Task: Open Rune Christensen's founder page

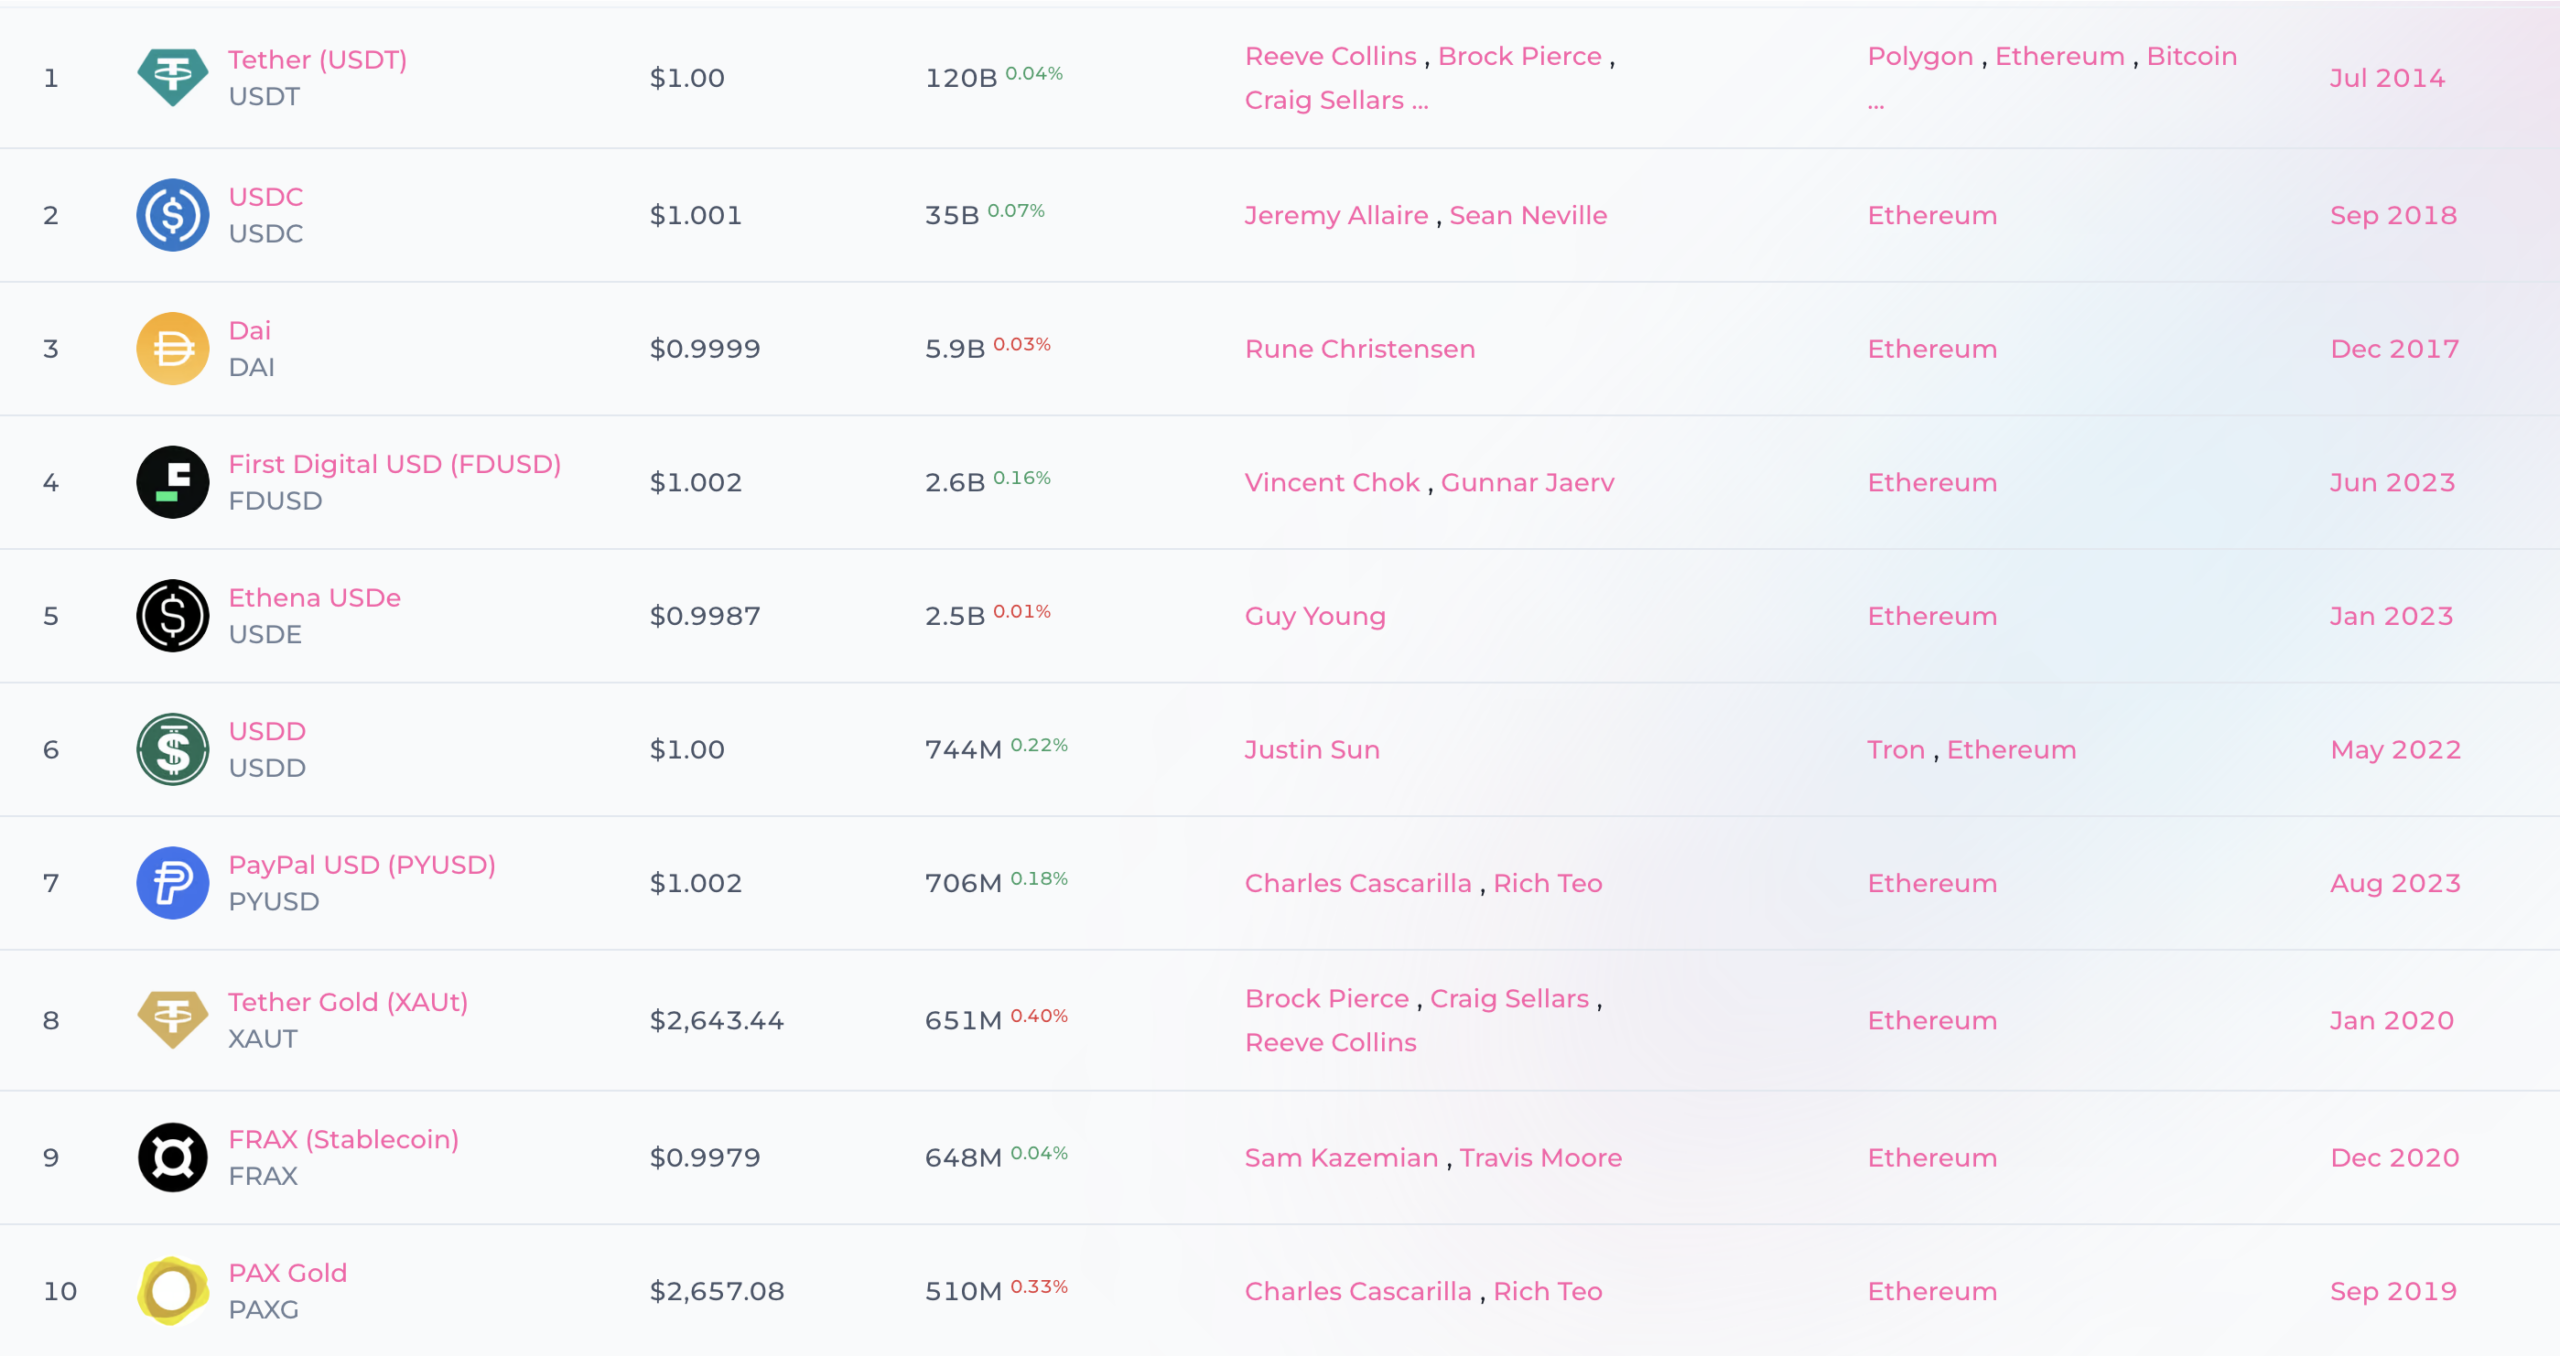Action: coord(1360,349)
